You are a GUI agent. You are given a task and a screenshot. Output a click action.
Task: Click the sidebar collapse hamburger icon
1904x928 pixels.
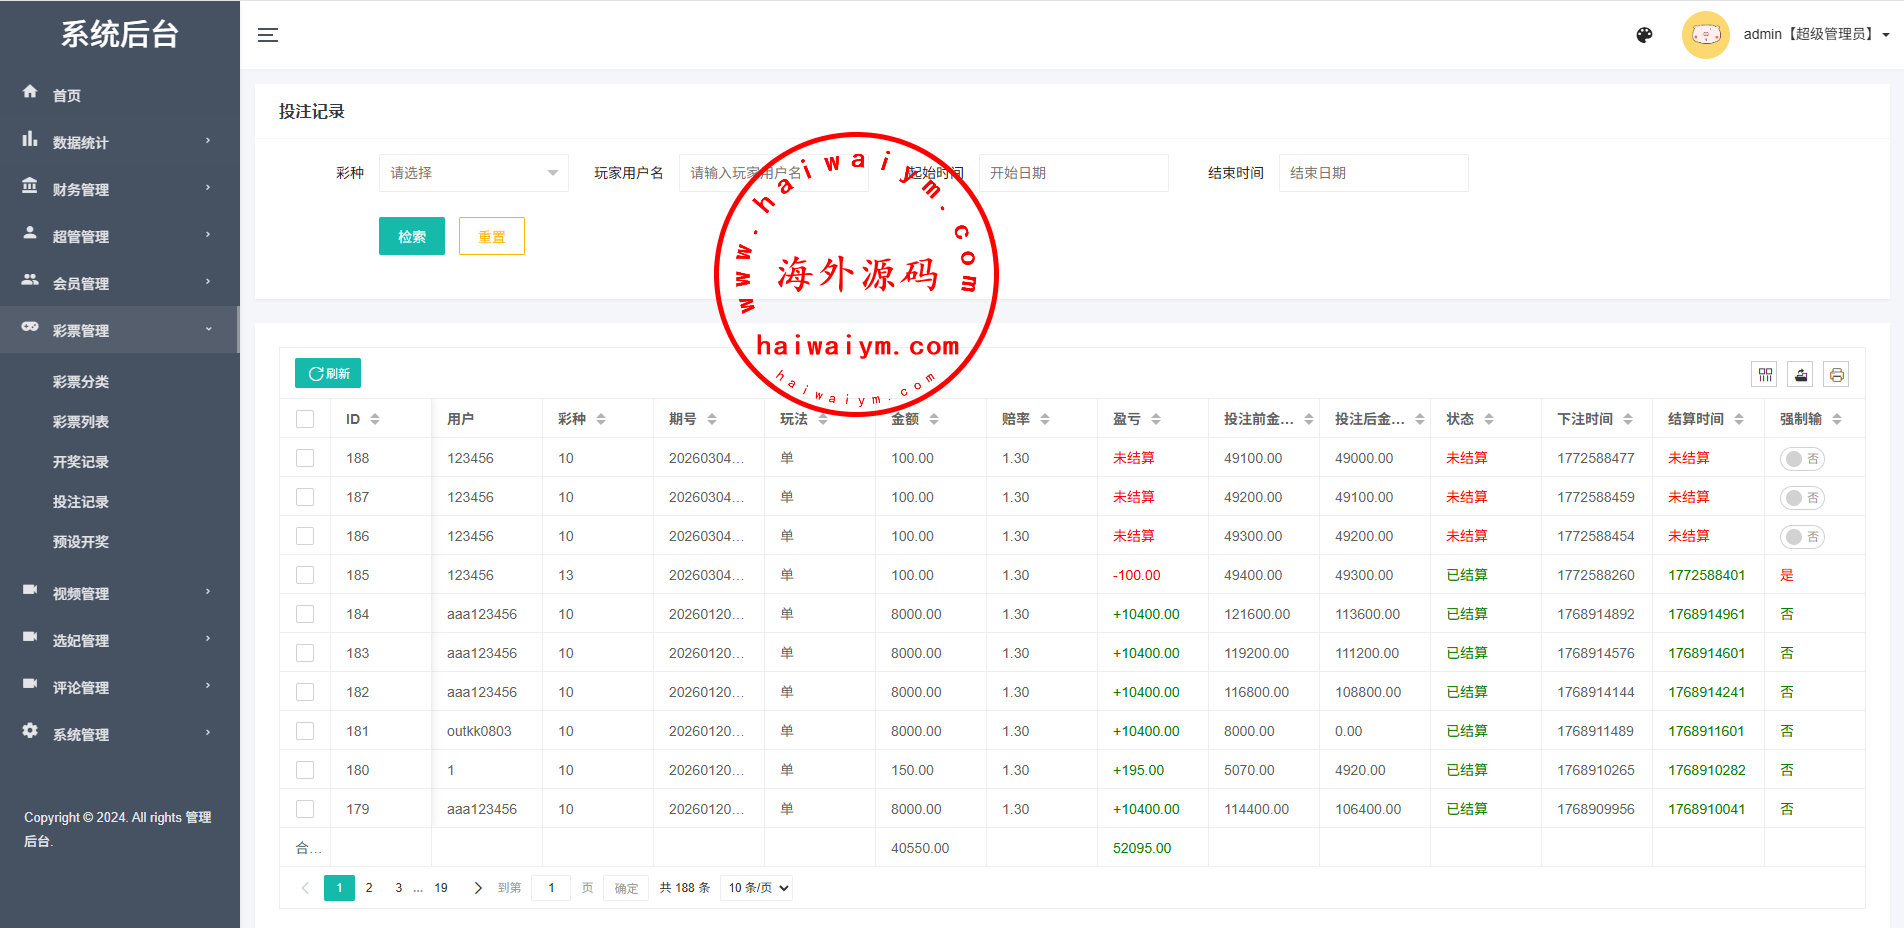coord(267,35)
